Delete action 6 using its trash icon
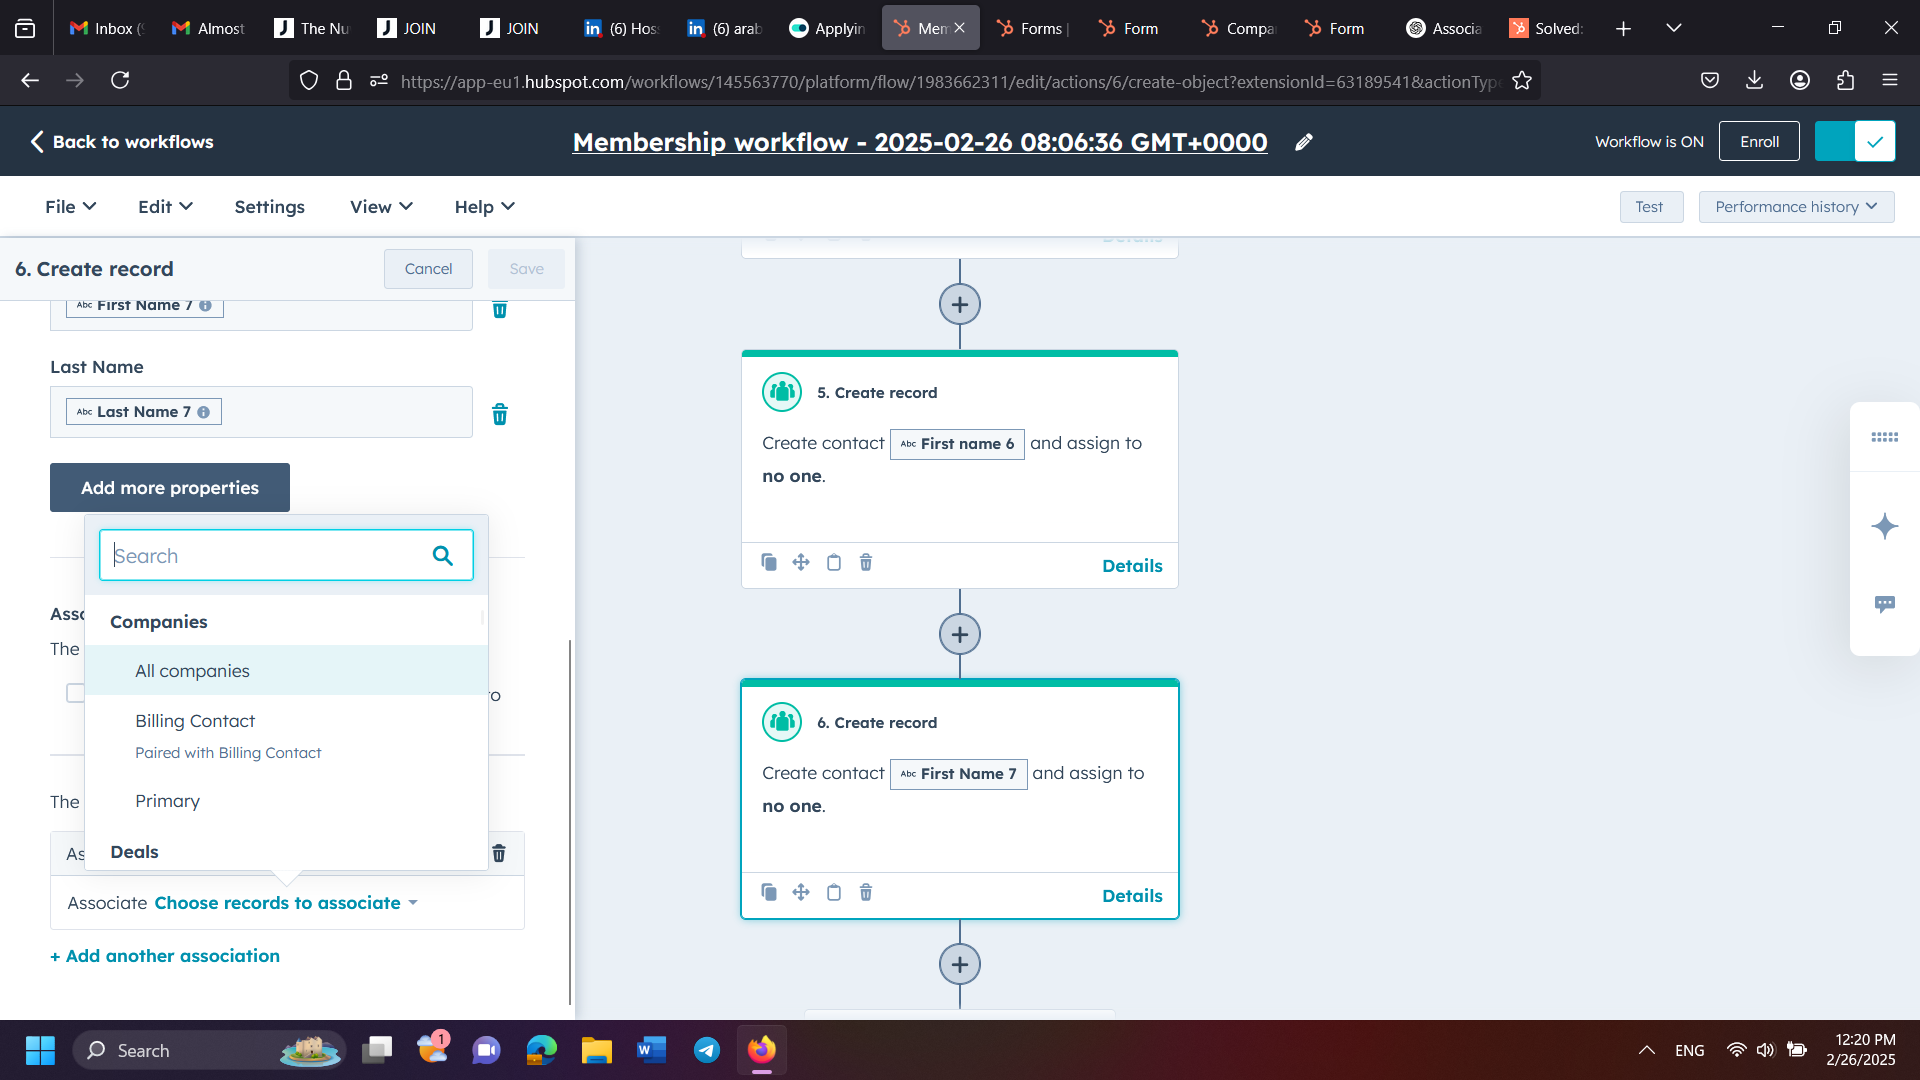 point(866,892)
